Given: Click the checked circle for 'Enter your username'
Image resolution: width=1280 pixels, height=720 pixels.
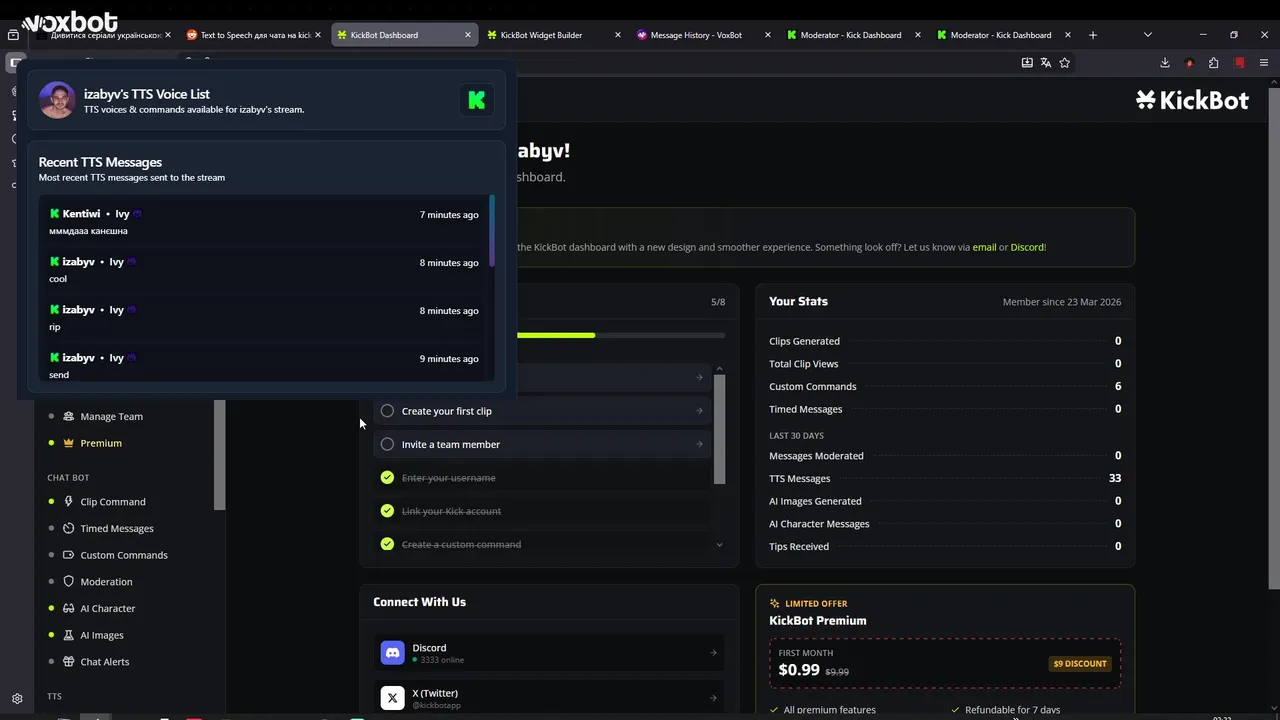Looking at the screenshot, I should point(387,478).
